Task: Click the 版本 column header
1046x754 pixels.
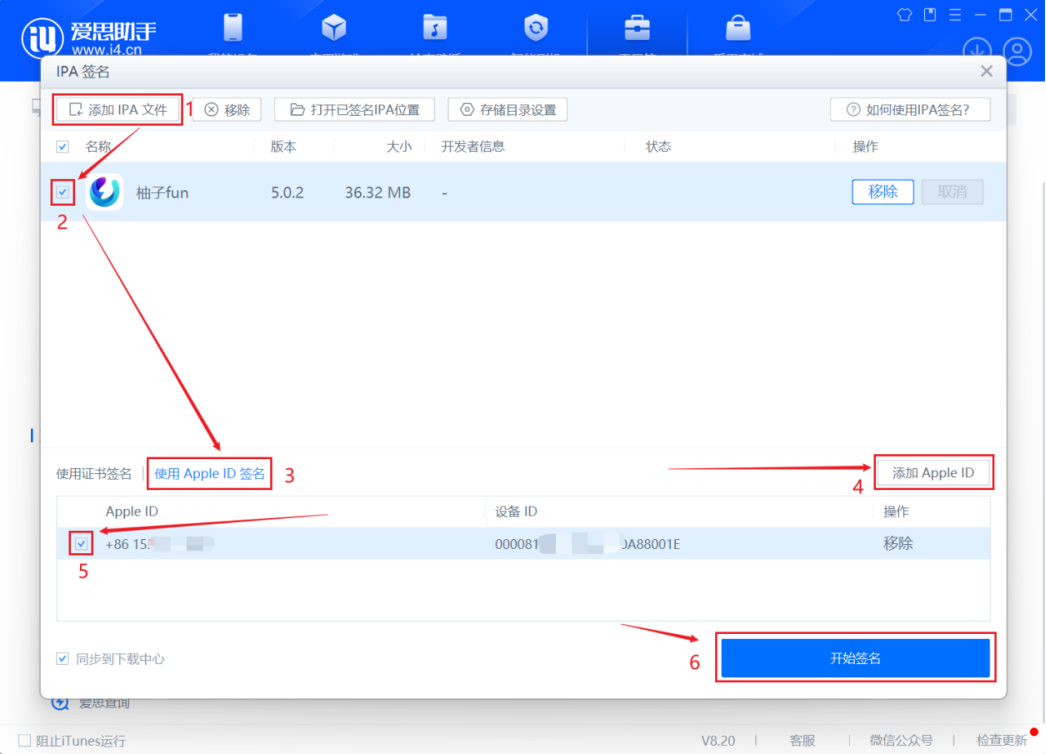Action: (x=284, y=147)
